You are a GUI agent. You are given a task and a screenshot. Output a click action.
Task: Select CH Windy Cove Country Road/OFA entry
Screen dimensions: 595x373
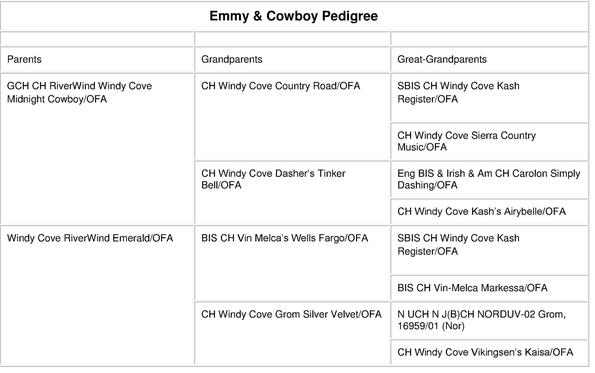(x=280, y=86)
